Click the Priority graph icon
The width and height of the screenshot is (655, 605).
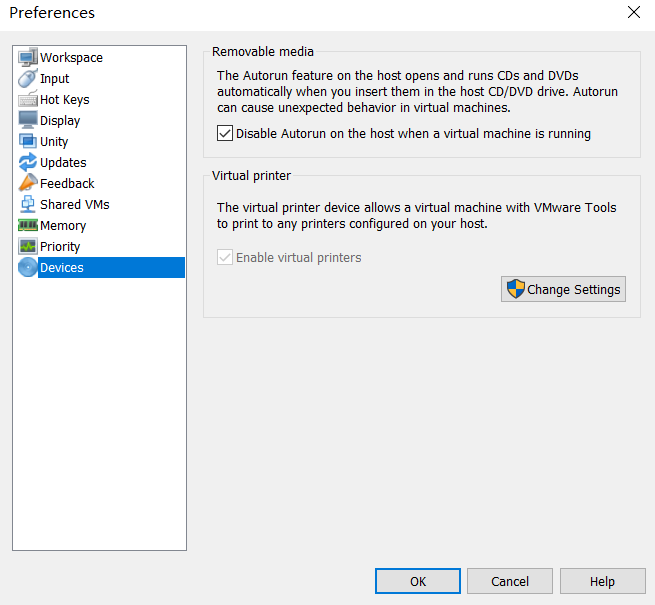(x=28, y=246)
